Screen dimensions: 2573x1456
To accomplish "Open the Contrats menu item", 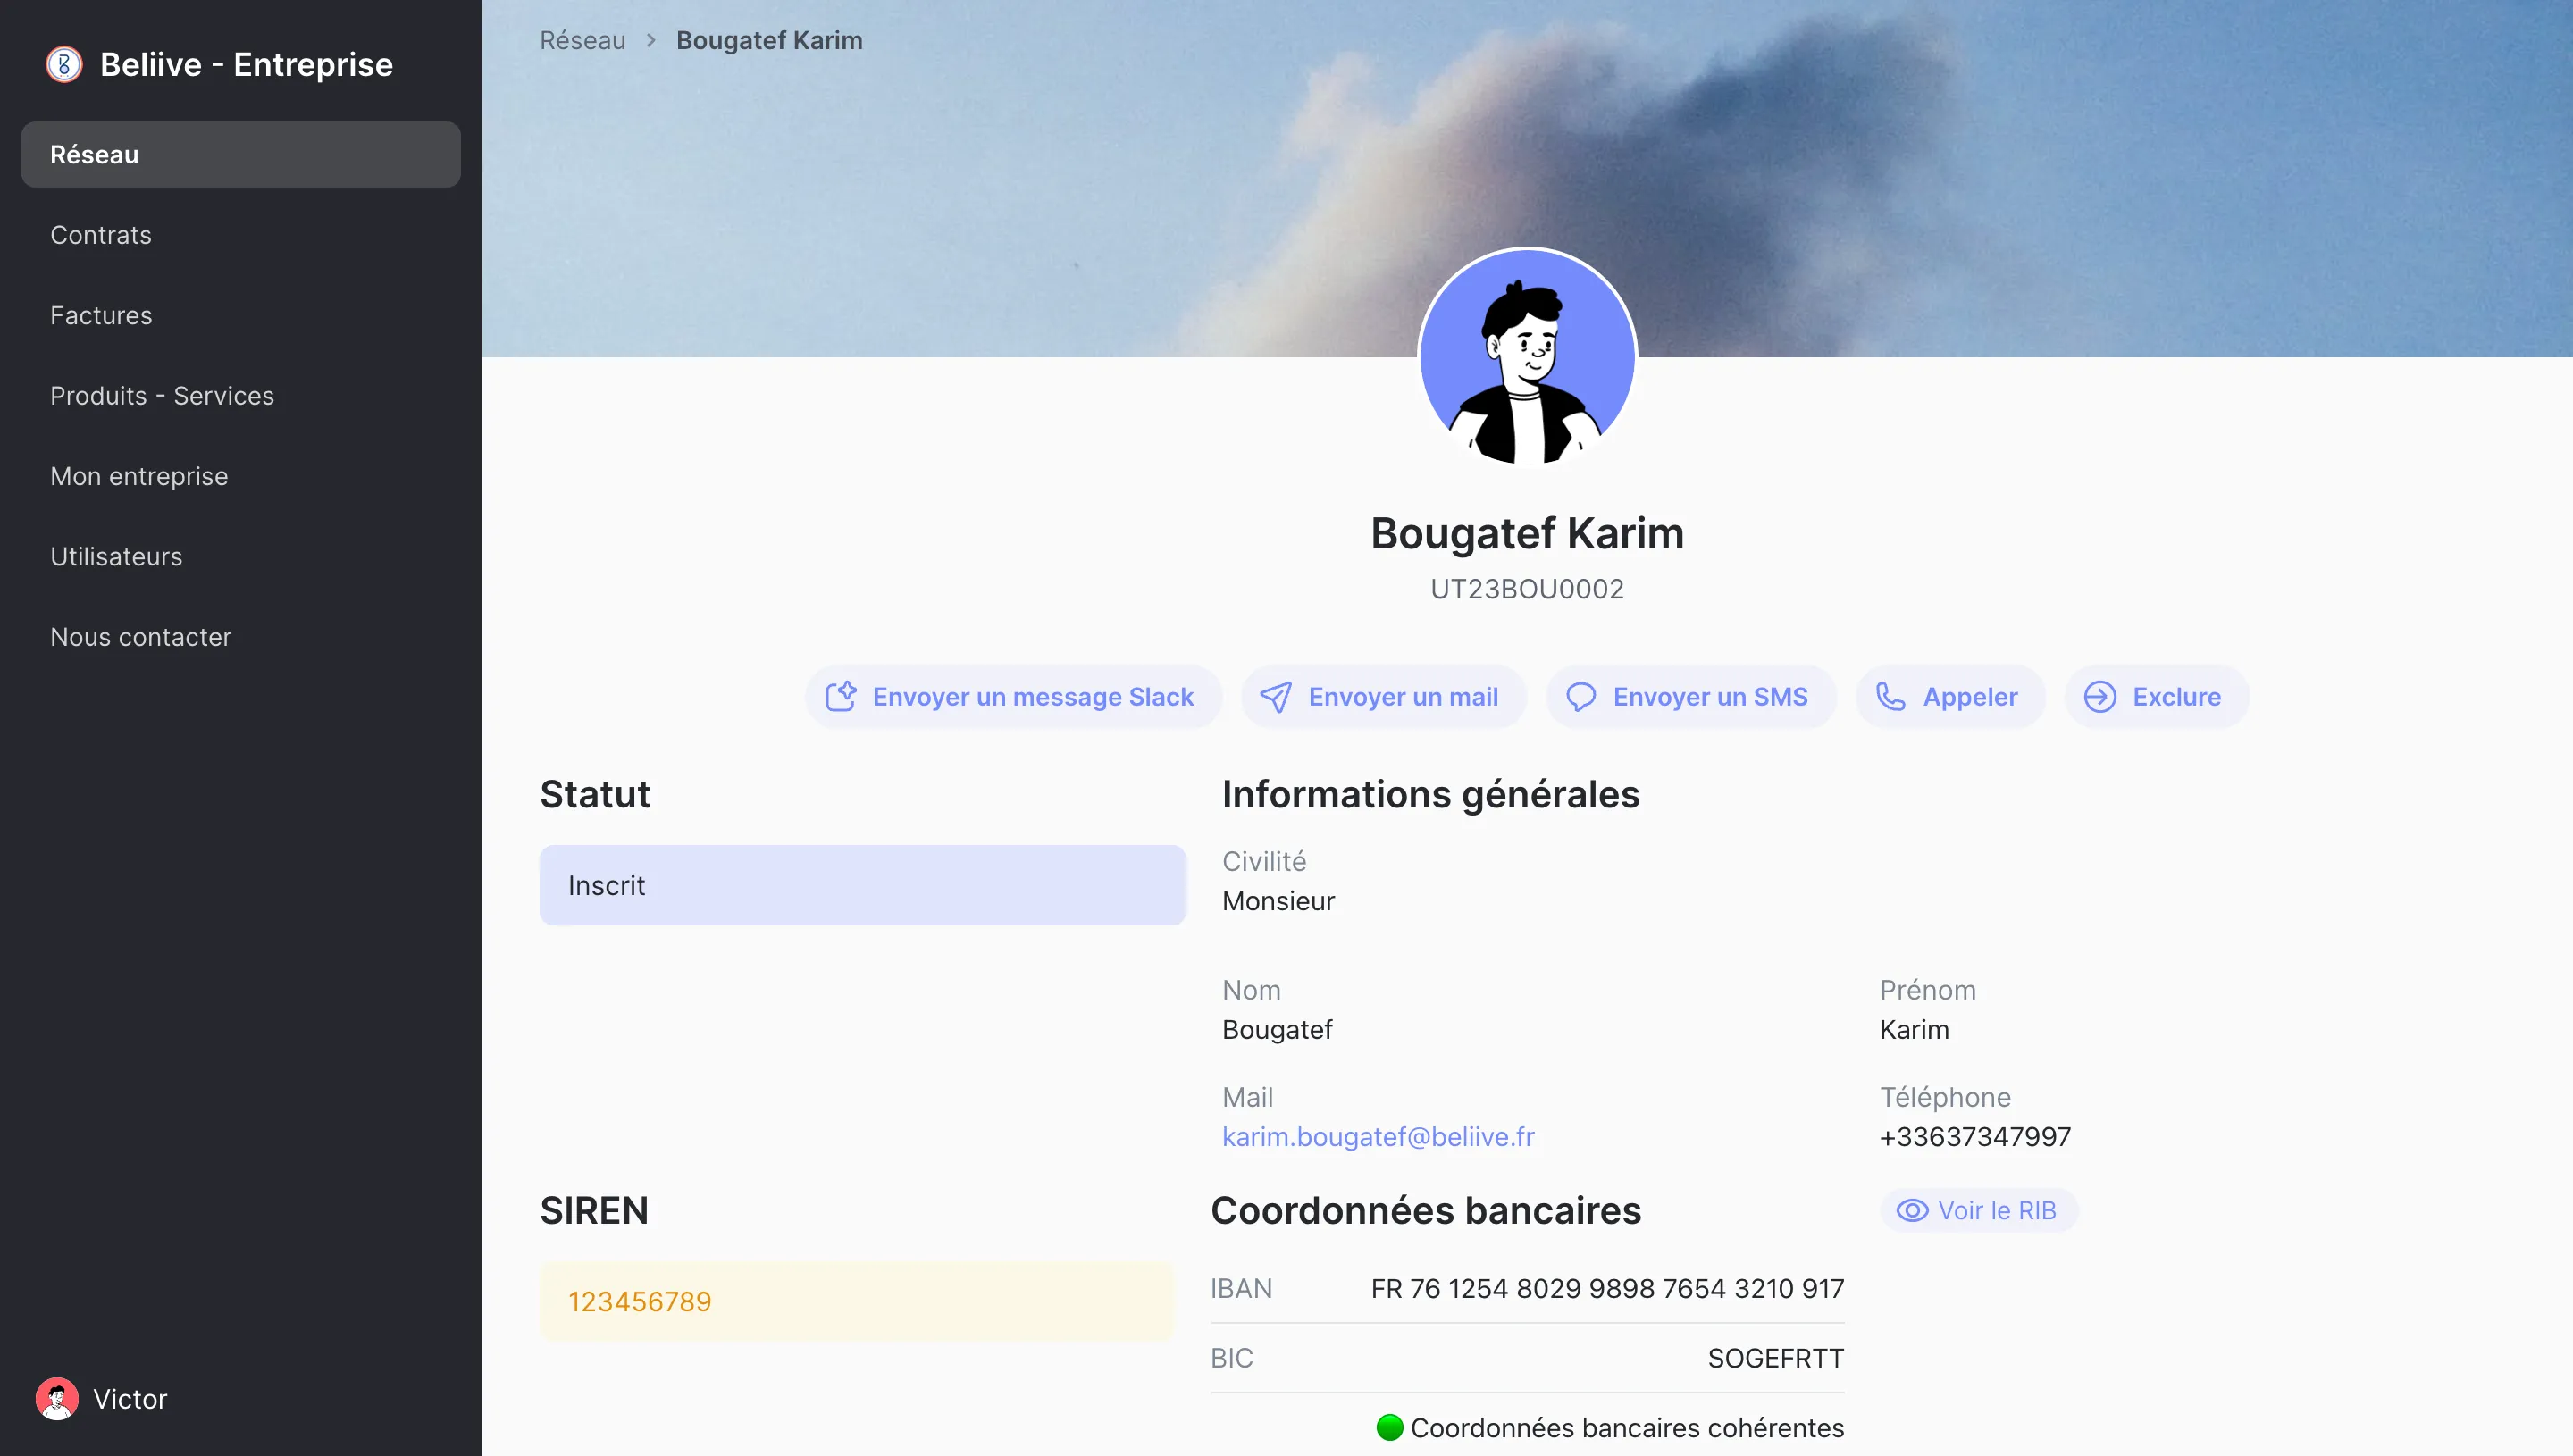I will pos(101,235).
